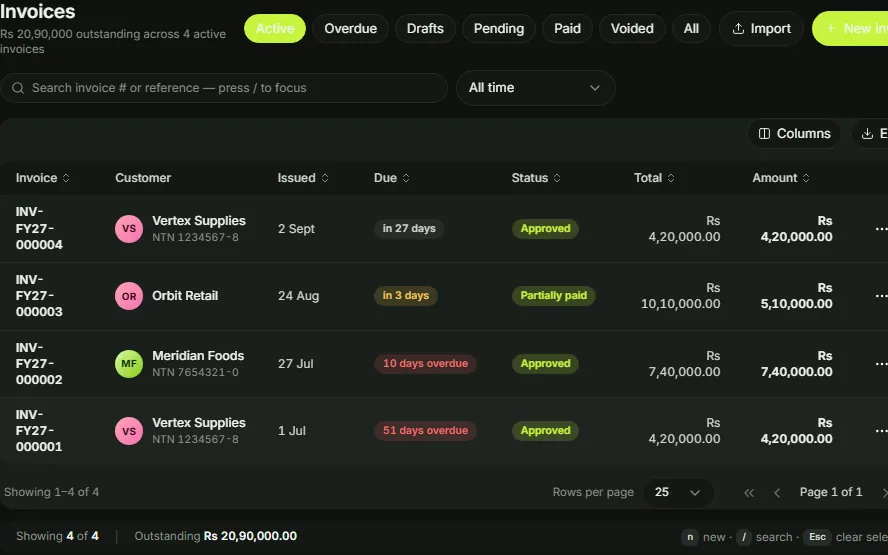Click the '10 days overdue' badge
The width and height of the screenshot is (888, 555).
click(x=425, y=364)
